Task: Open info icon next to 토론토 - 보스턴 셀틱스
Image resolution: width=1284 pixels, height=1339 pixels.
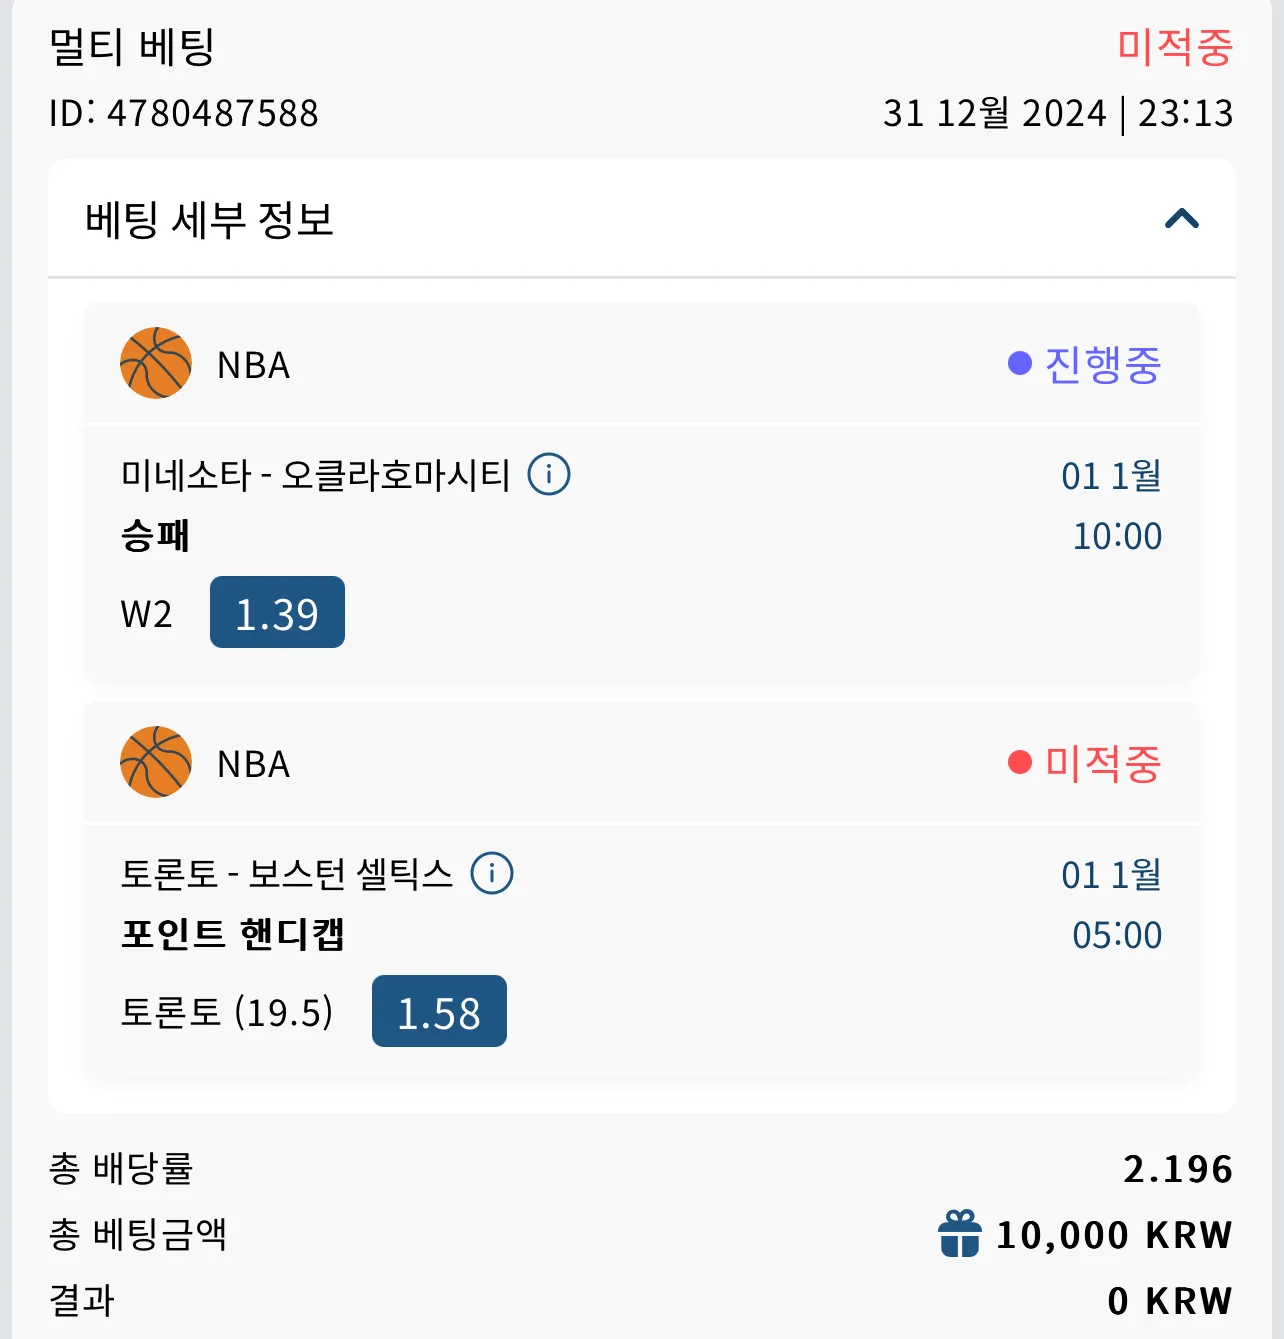Action: tap(492, 873)
